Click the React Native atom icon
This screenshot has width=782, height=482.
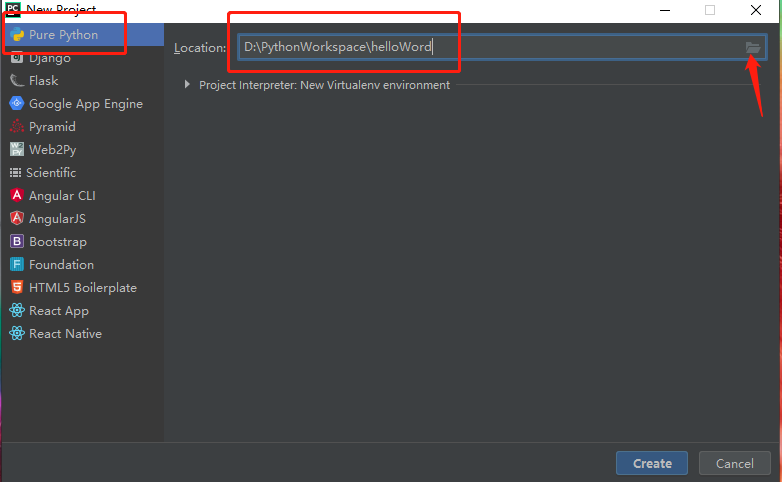coord(17,333)
